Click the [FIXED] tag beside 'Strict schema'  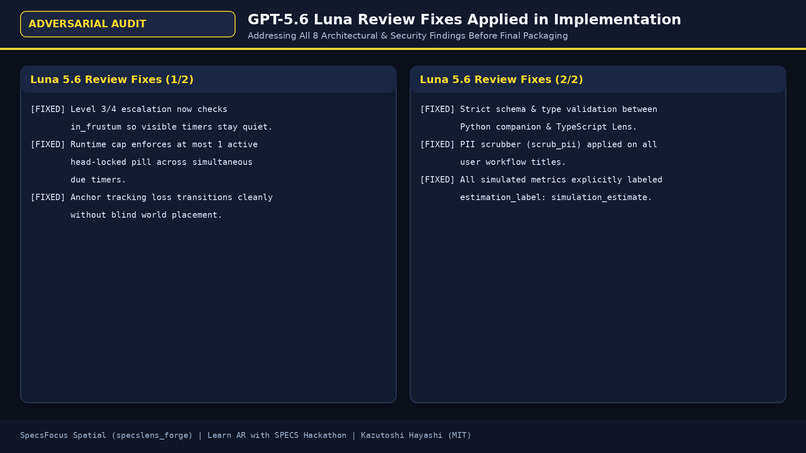click(x=437, y=109)
